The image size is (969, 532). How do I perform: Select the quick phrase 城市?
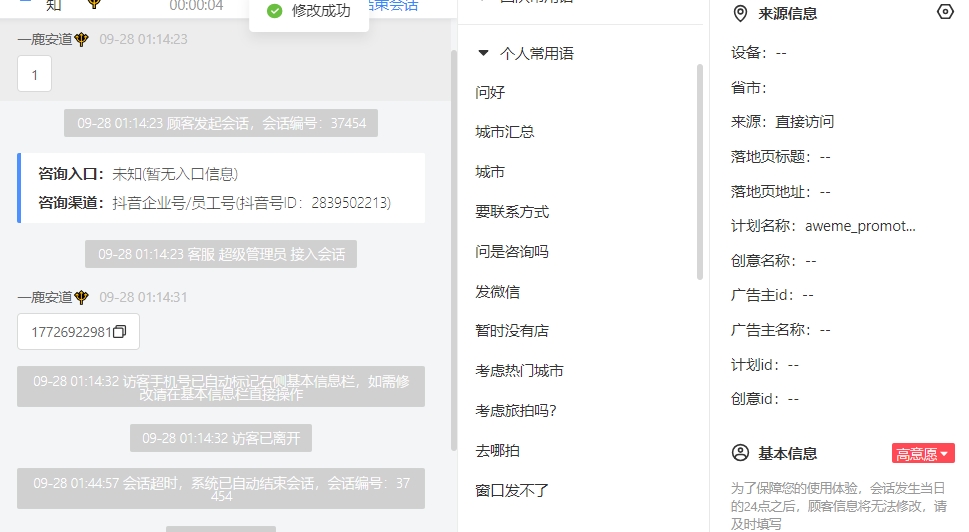pos(490,172)
